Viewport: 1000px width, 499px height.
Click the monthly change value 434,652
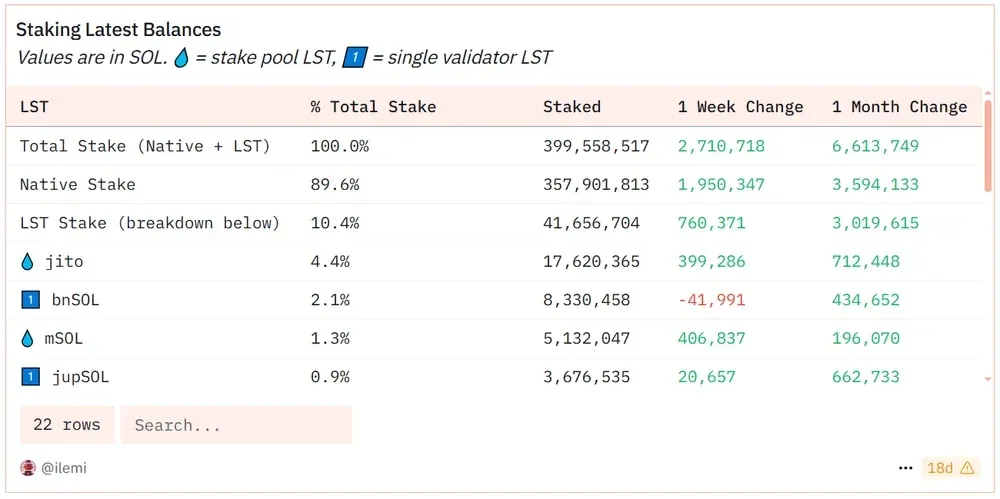[x=866, y=300]
